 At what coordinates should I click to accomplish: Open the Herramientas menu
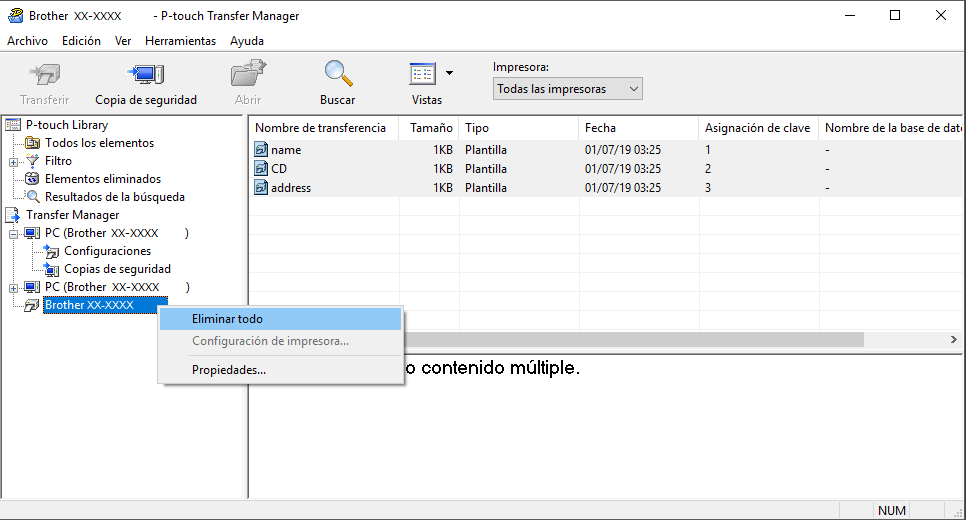[x=181, y=41]
